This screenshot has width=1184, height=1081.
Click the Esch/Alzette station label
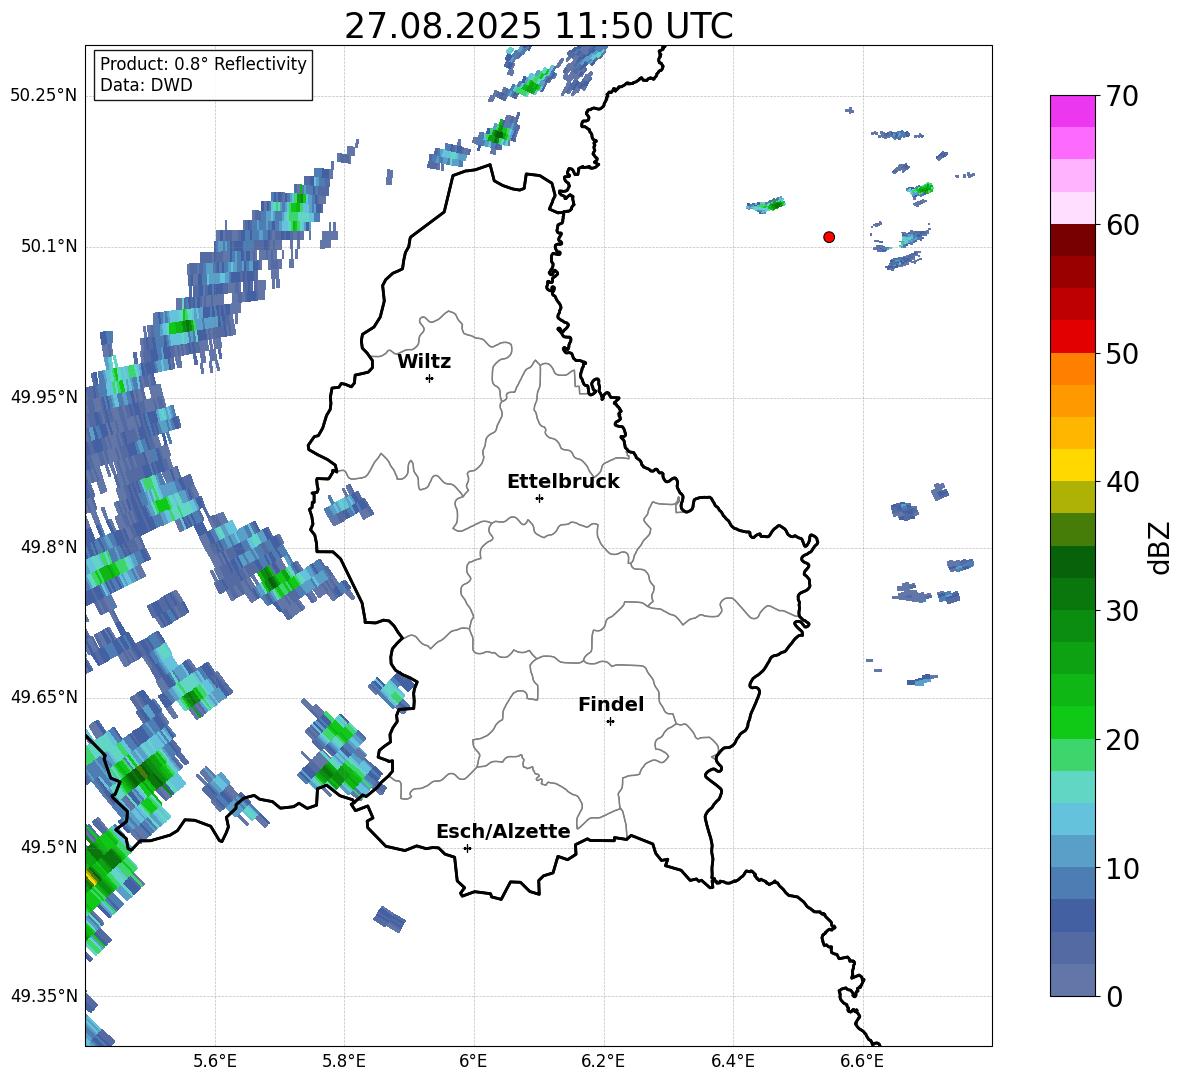tap(503, 832)
